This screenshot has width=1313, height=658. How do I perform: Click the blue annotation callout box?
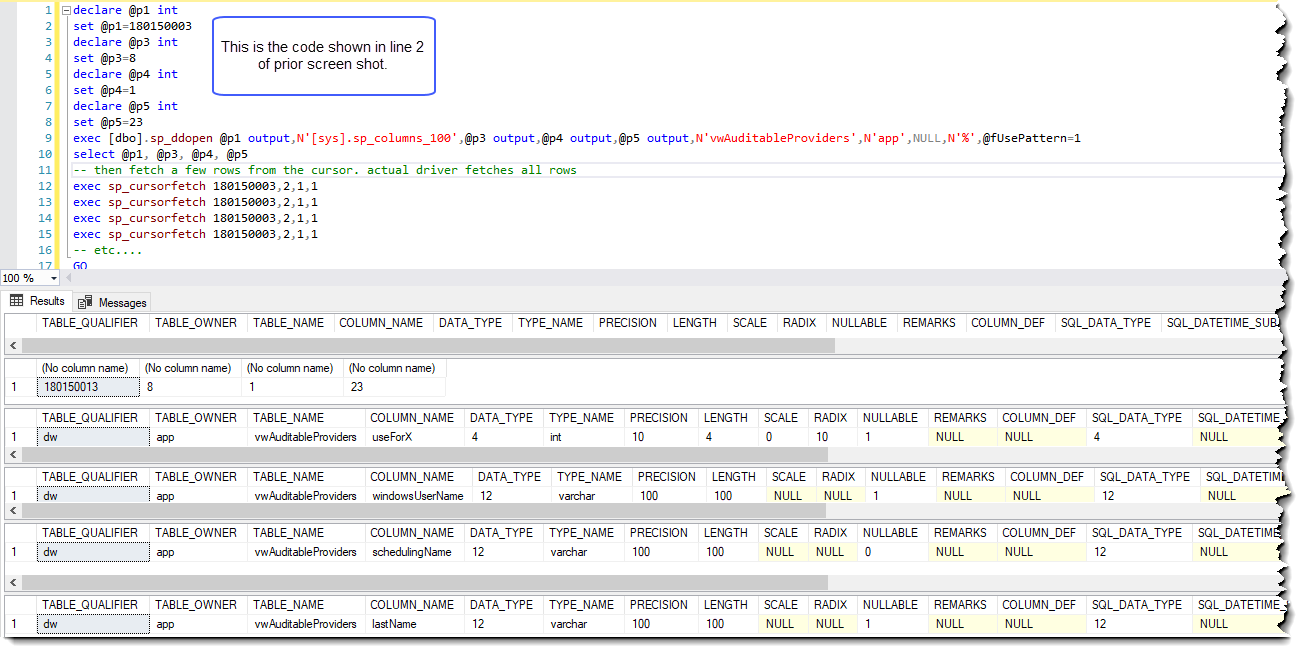(x=323, y=56)
